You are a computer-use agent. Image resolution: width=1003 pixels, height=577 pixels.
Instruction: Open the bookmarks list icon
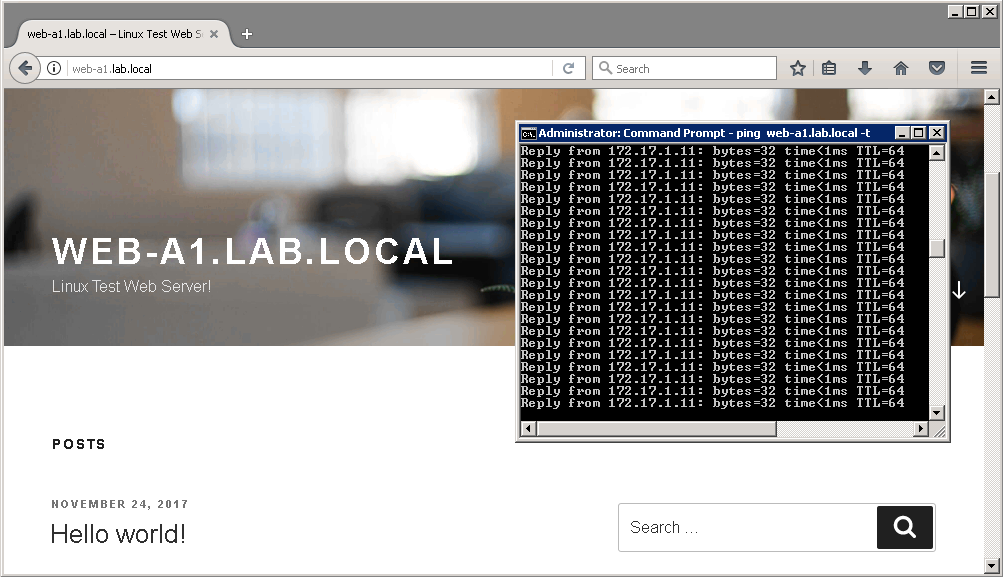829,68
